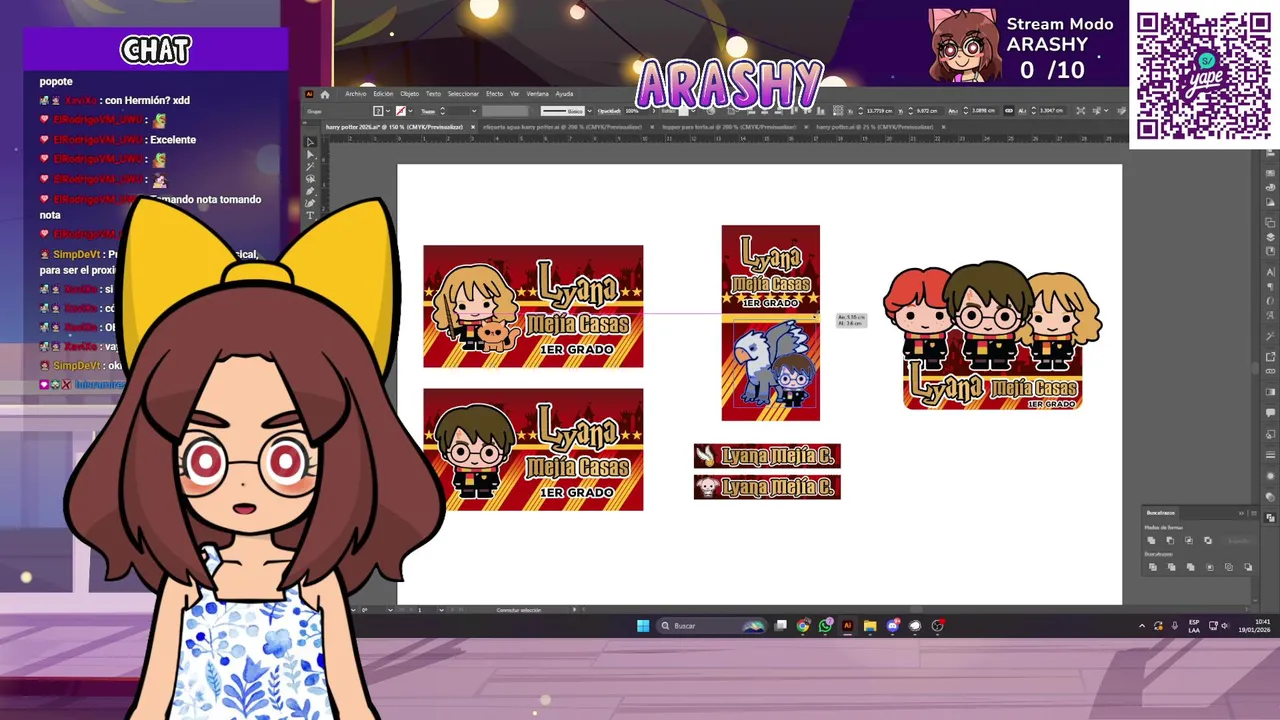Click the An (width) input field

(x=984, y=111)
